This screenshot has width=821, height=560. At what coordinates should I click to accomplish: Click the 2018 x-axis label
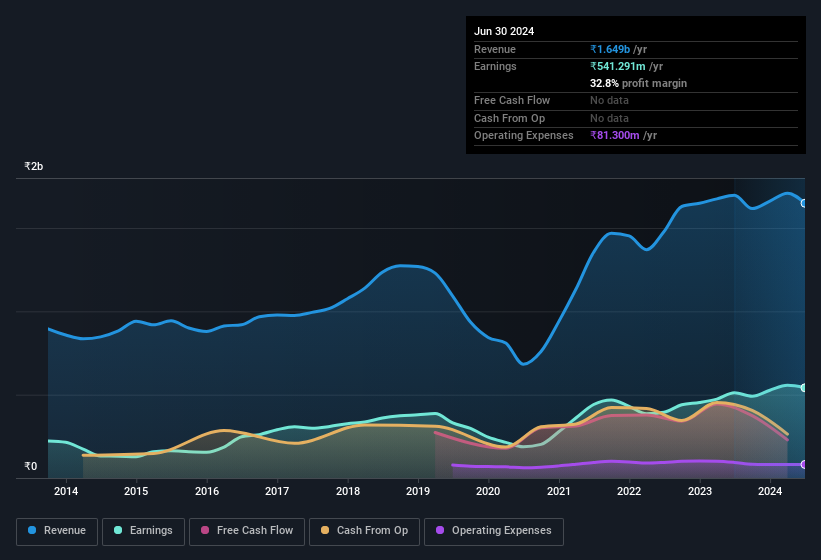(348, 491)
